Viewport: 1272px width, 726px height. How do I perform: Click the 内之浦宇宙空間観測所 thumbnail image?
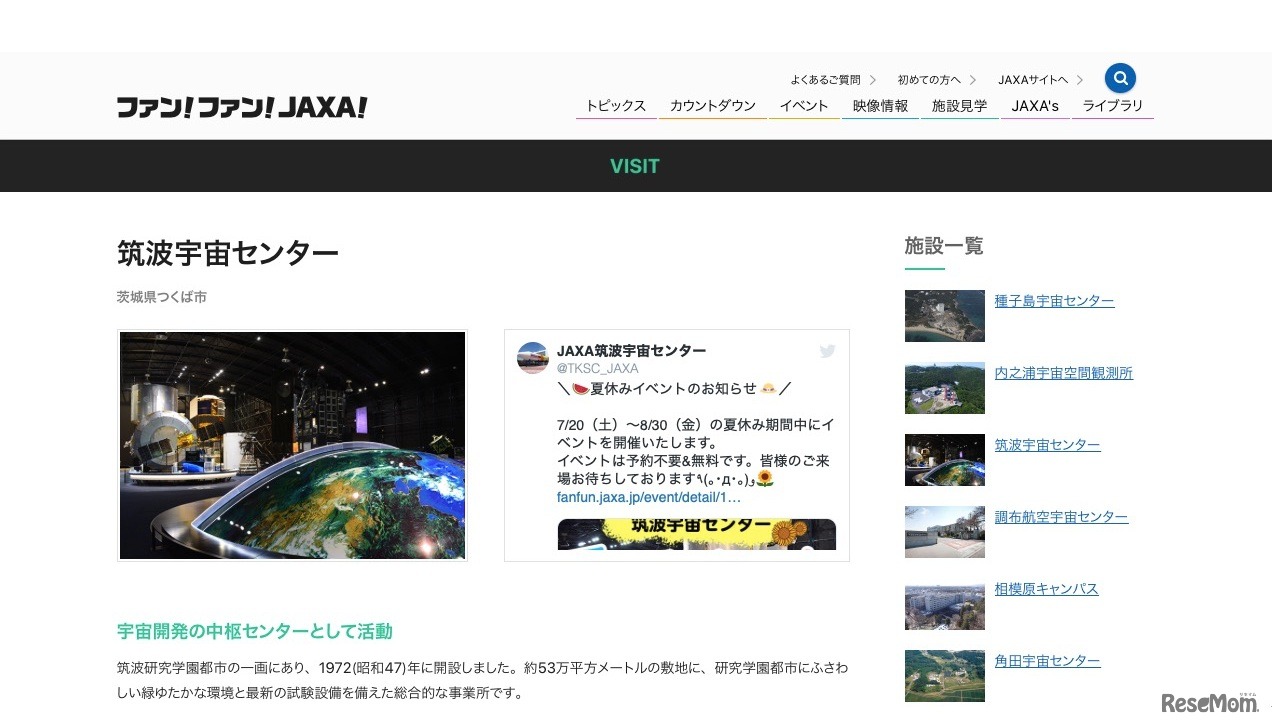pyautogui.click(x=944, y=387)
